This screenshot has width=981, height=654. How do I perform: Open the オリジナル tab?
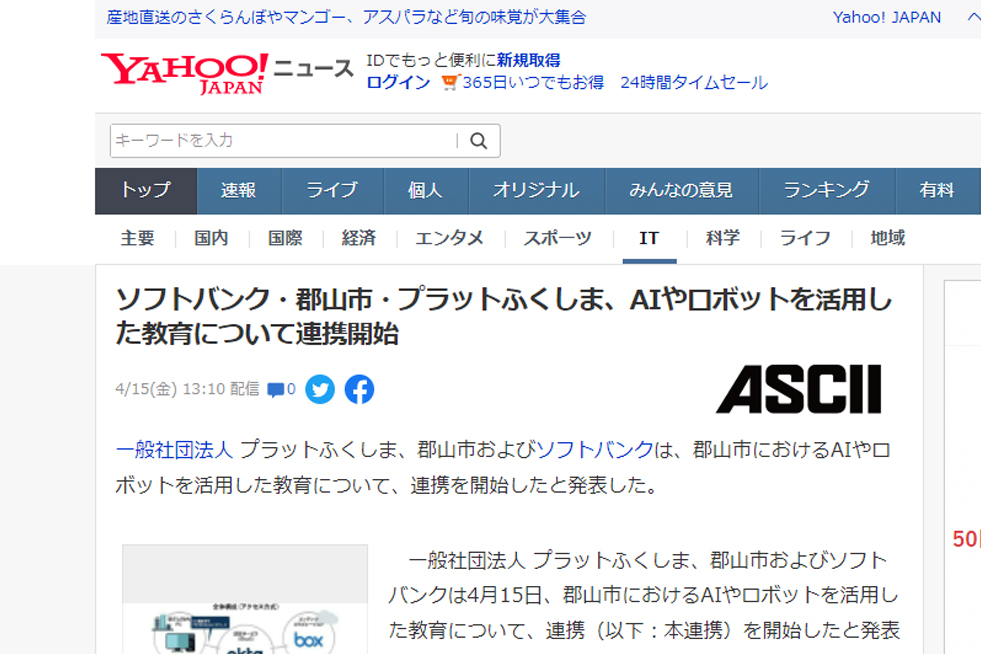[x=536, y=190]
